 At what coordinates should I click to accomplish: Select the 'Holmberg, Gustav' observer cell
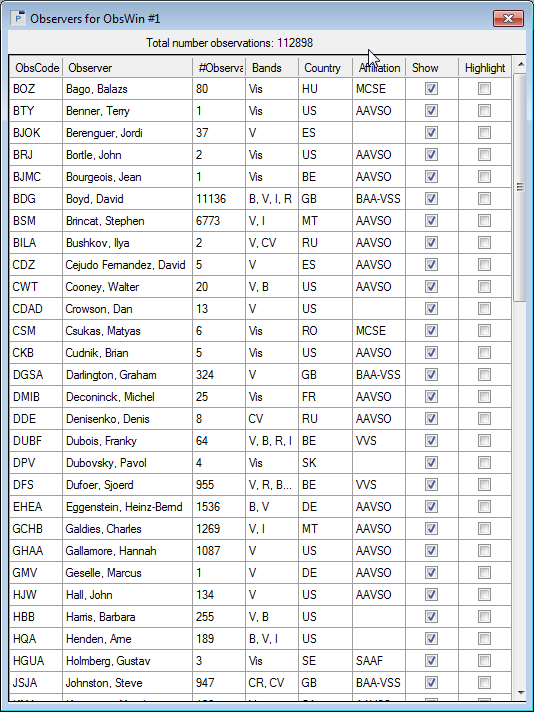click(127, 661)
